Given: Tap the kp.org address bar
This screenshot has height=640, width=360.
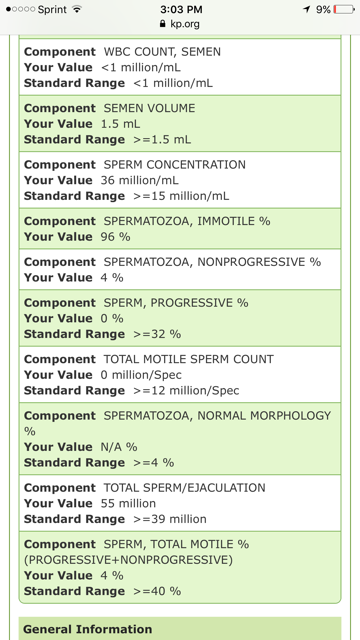Looking at the screenshot, I should (x=180, y=24).
